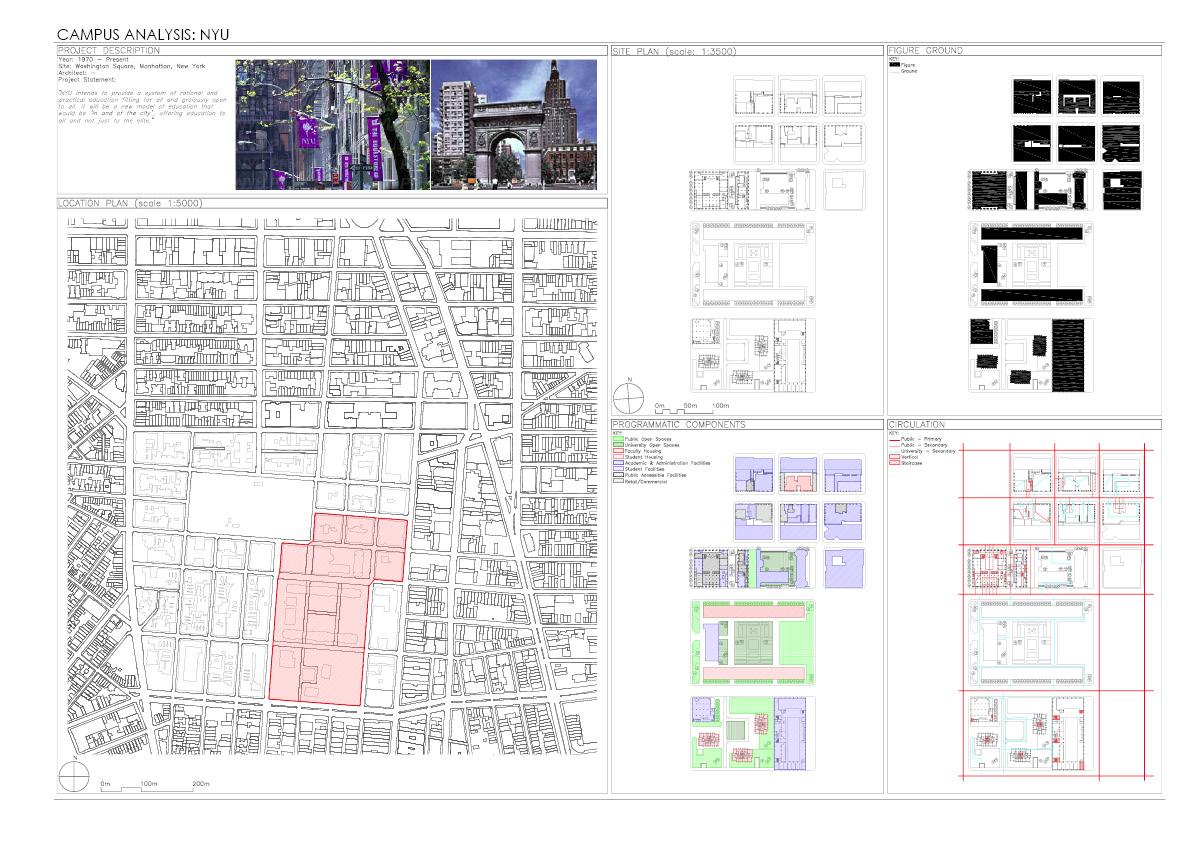Select the 'LOCATION PLAN (scale 1:5000)' heading

click(x=131, y=203)
